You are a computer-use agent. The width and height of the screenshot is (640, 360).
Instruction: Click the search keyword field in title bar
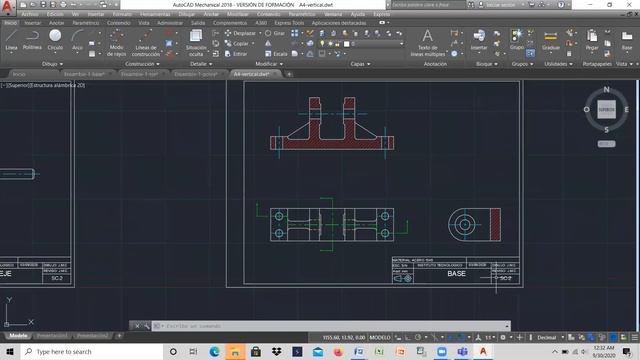coord(428,5)
